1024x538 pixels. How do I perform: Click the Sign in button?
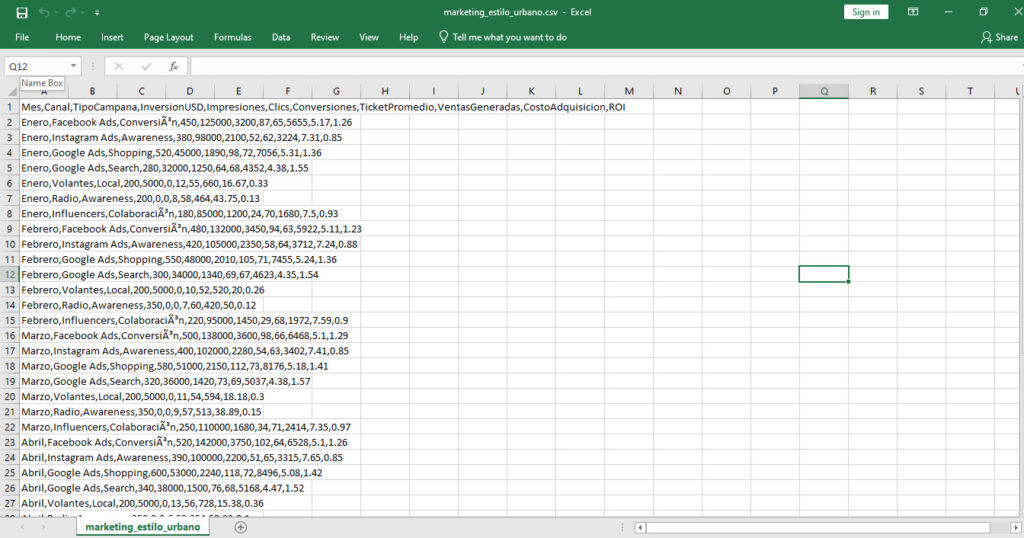[x=866, y=12]
